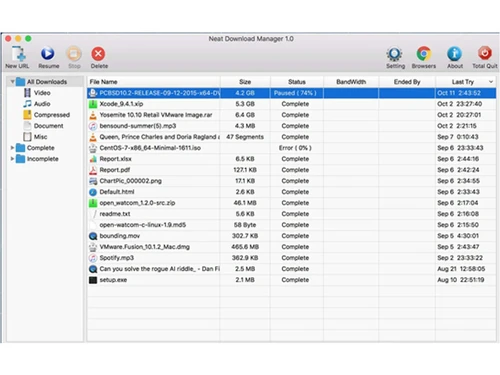Click the 465.6 MB size cell
This screenshot has height=375, width=500.
[x=245, y=247]
